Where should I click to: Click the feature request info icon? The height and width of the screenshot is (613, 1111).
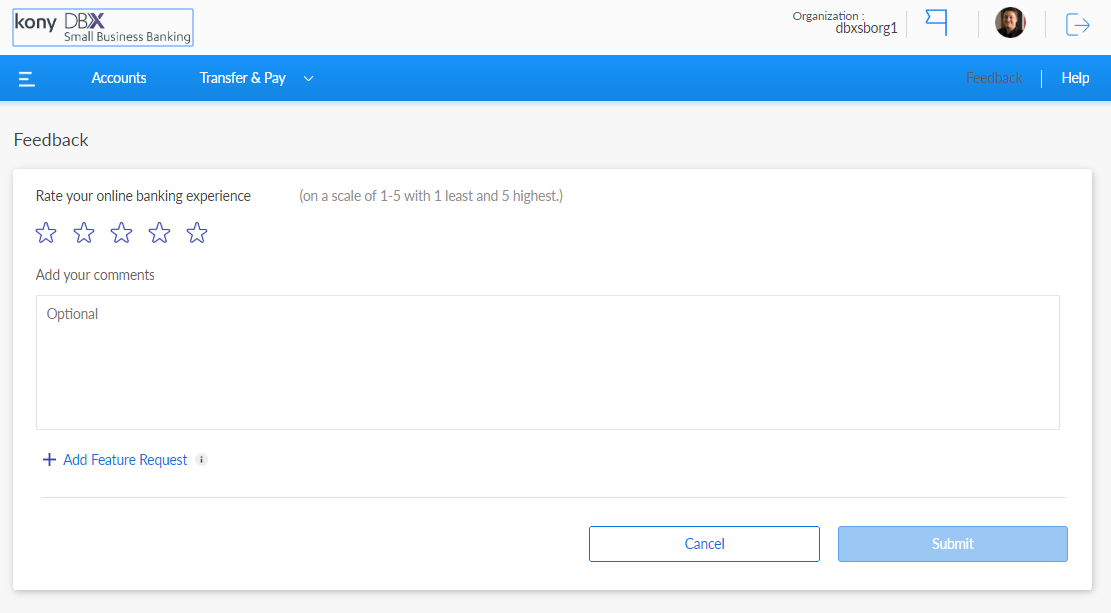pos(201,460)
